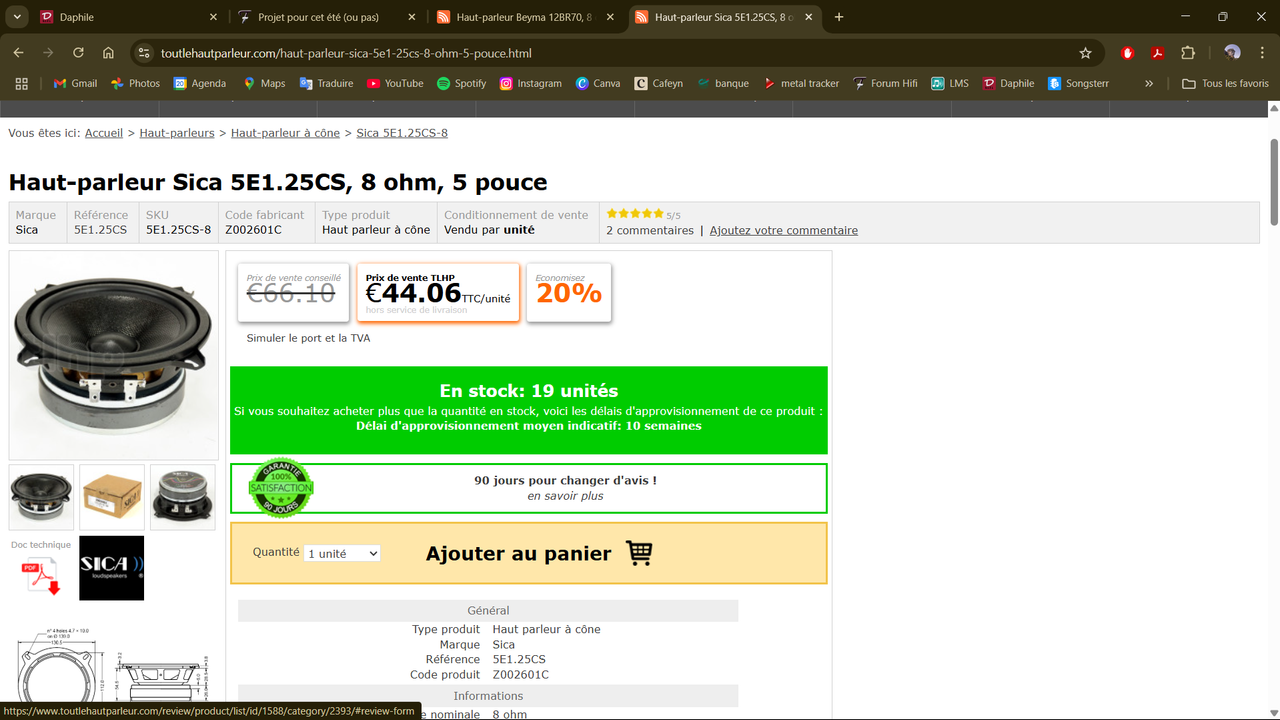
Task: Open the Photos bookmark
Action: pyautogui.click(x=135, y=83)
